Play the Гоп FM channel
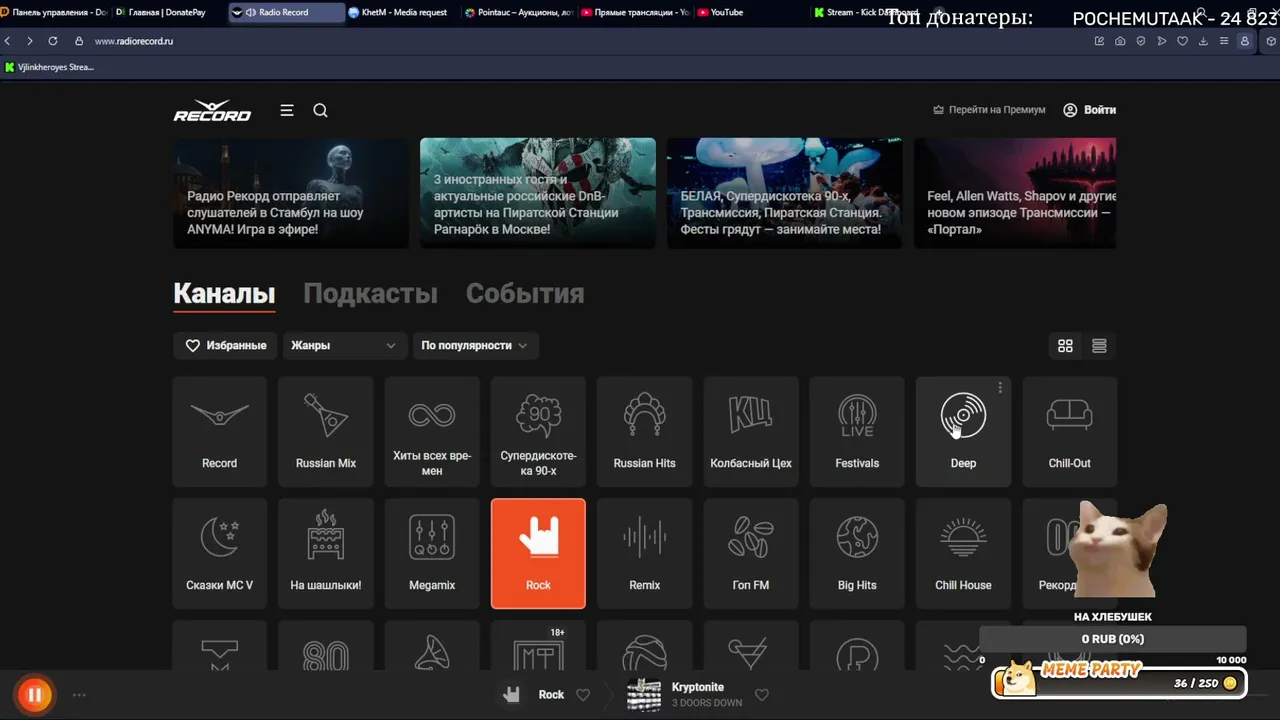This screenshot has height=720, width=1280. [751, 553]
